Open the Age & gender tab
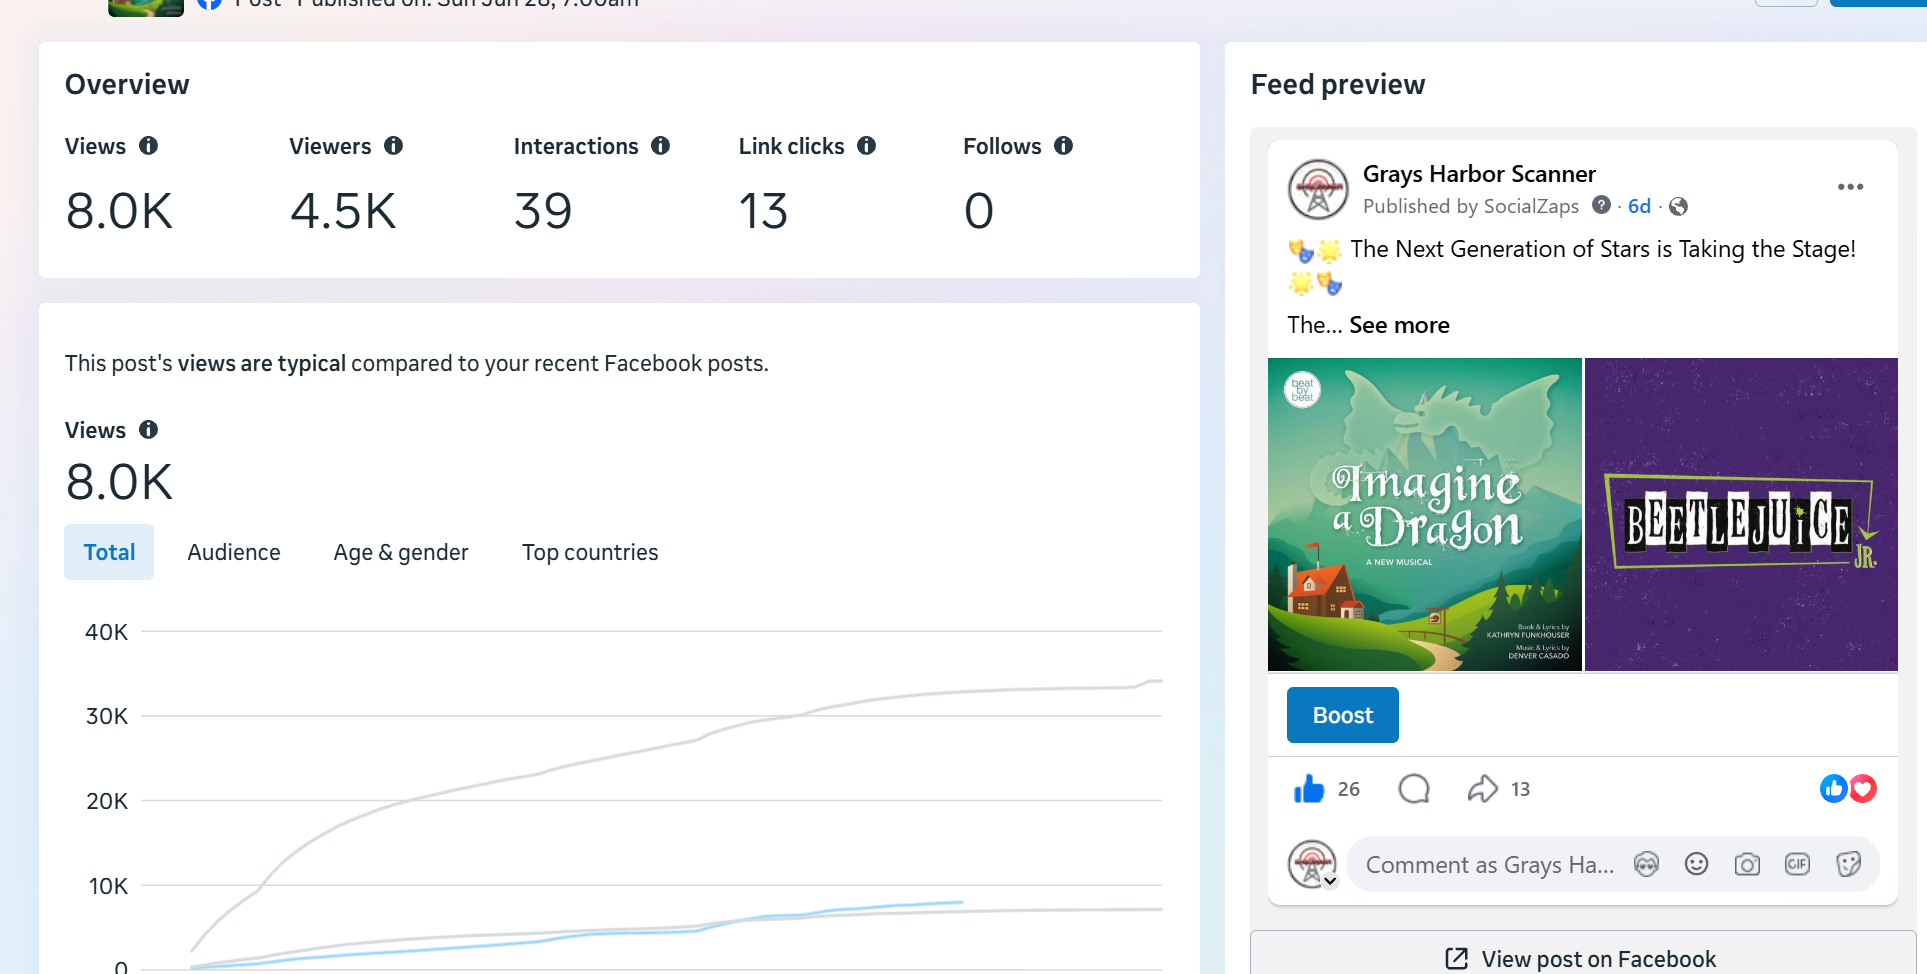Screen dimensions: 1927x974 [x=401, y=552]
